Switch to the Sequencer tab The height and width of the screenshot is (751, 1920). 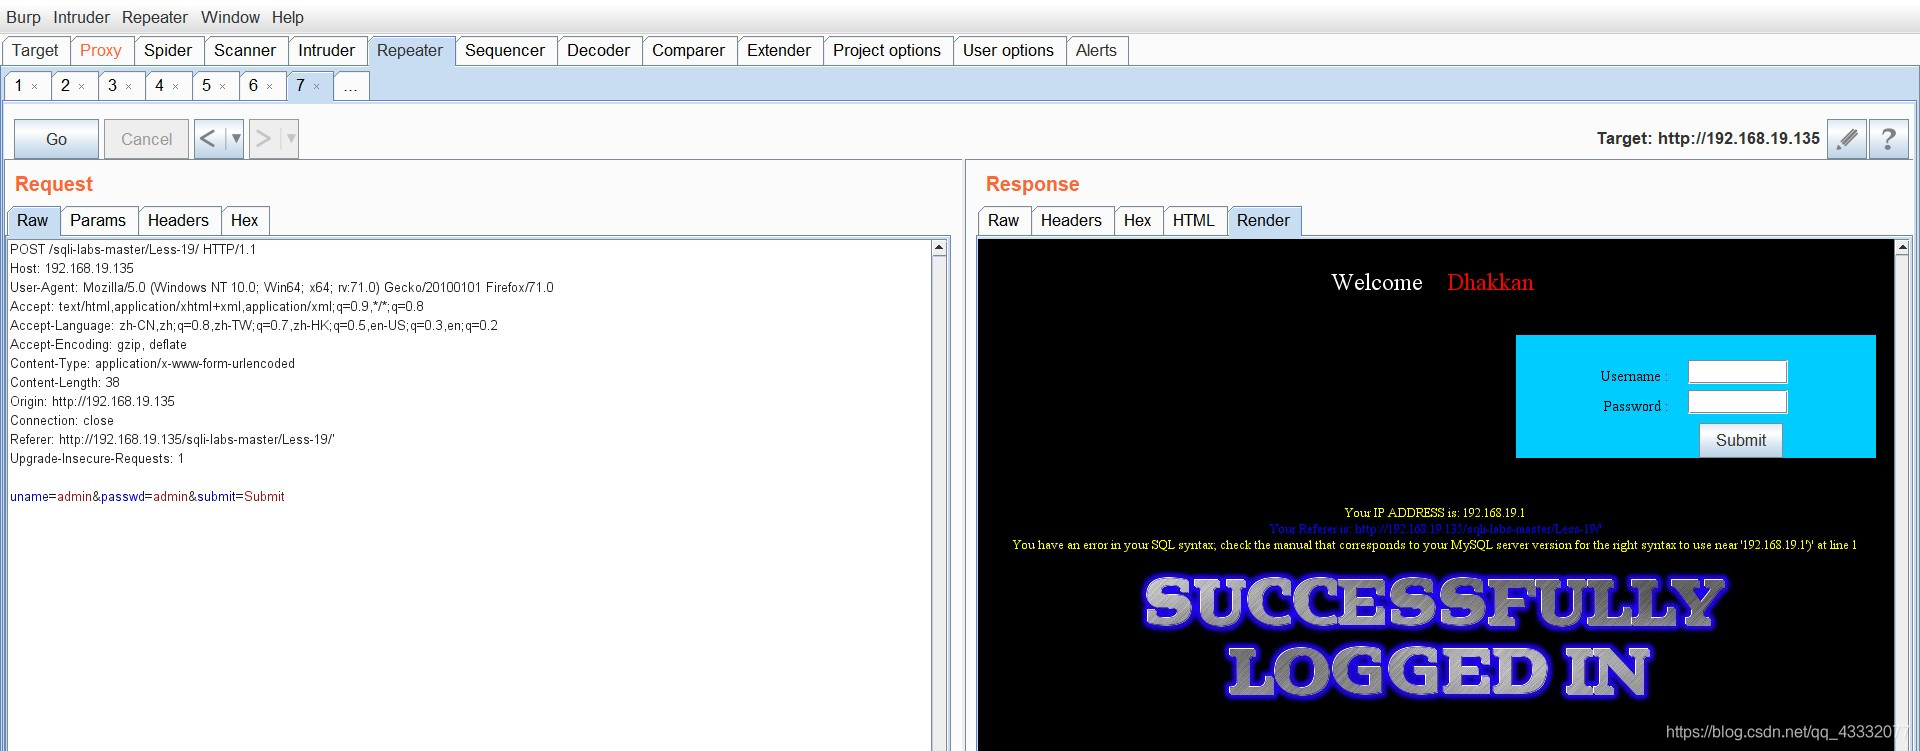tap(505, 51)
